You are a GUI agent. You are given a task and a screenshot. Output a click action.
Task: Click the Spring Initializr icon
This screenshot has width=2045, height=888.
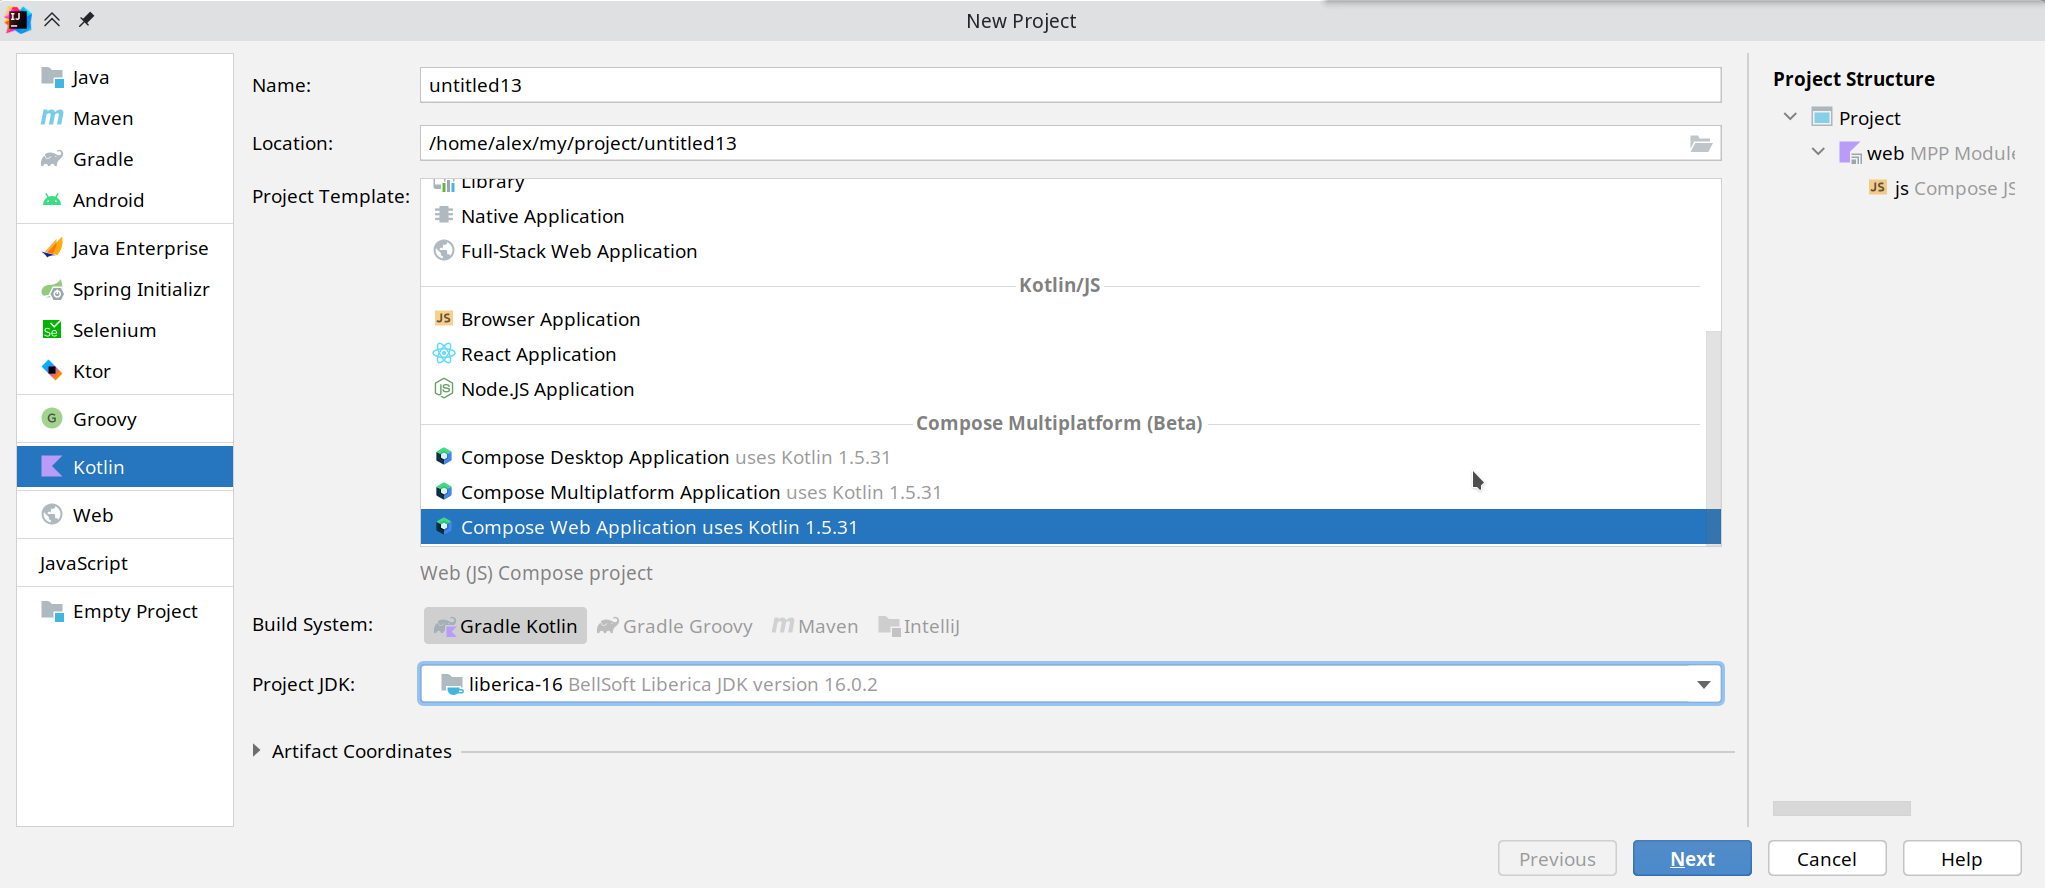(x=52, y=289)
